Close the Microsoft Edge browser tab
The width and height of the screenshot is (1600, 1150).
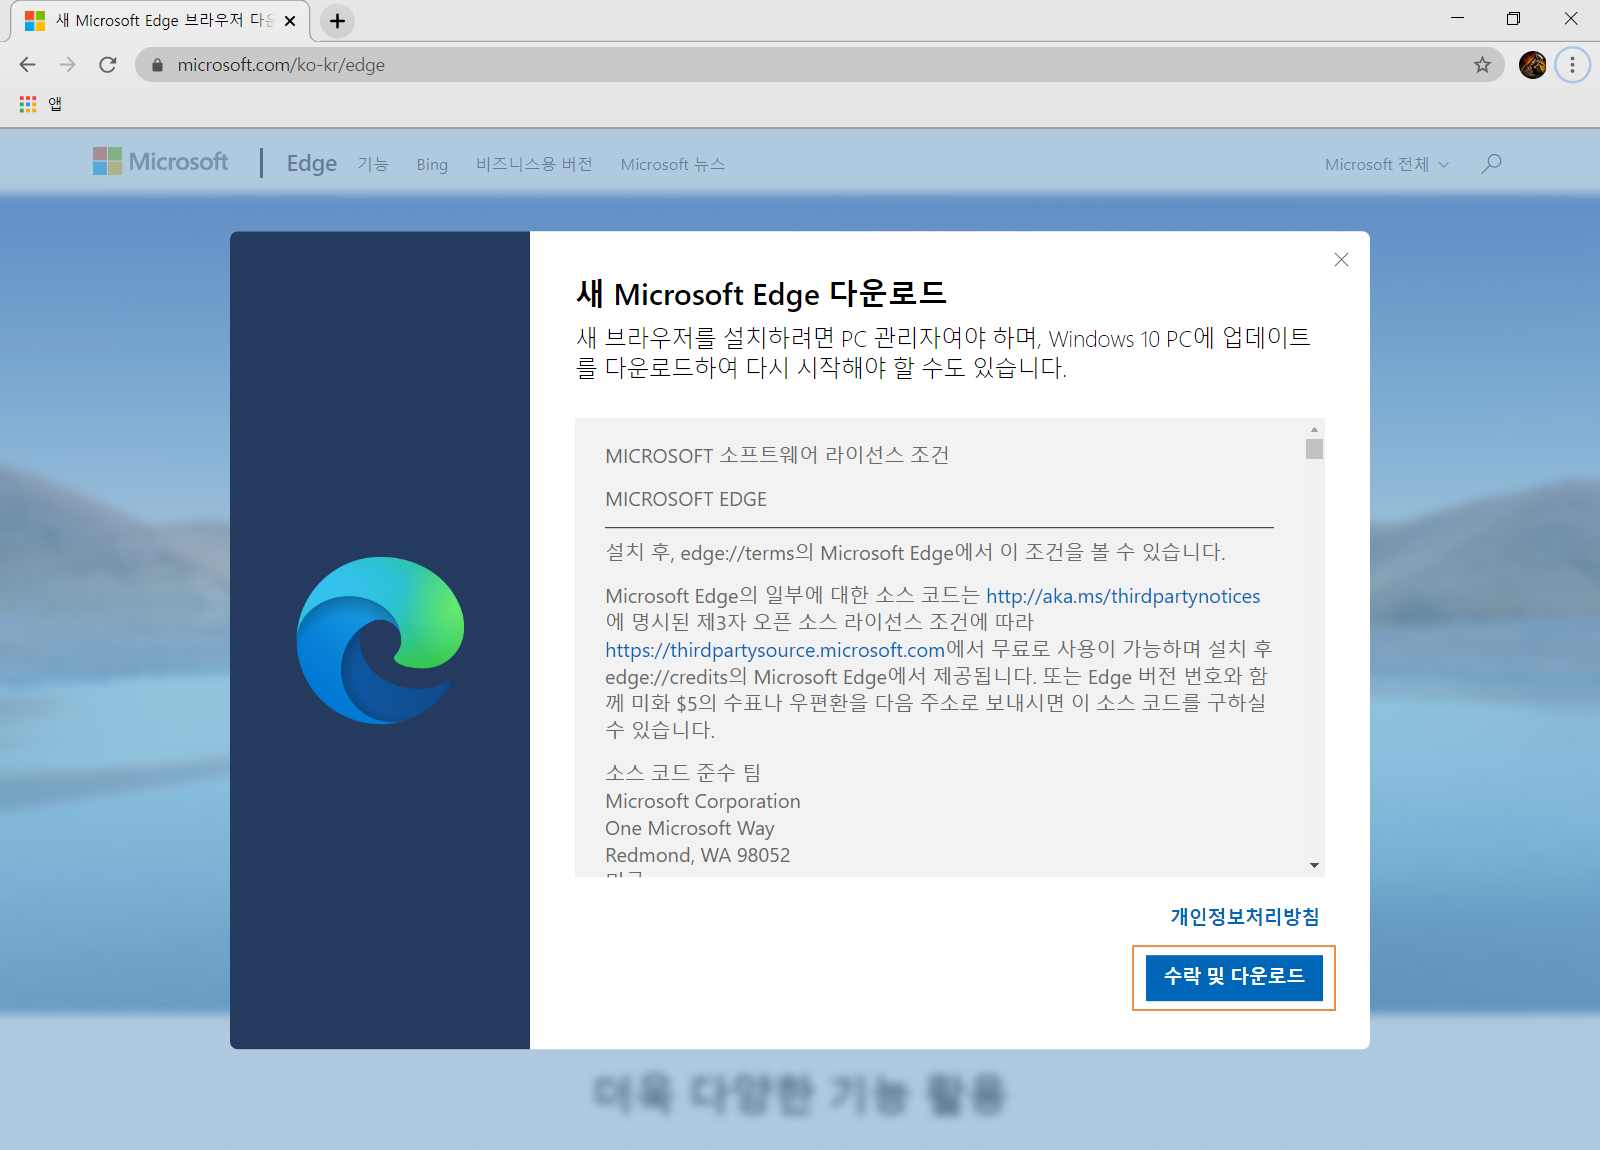click(x=290, y=21)
